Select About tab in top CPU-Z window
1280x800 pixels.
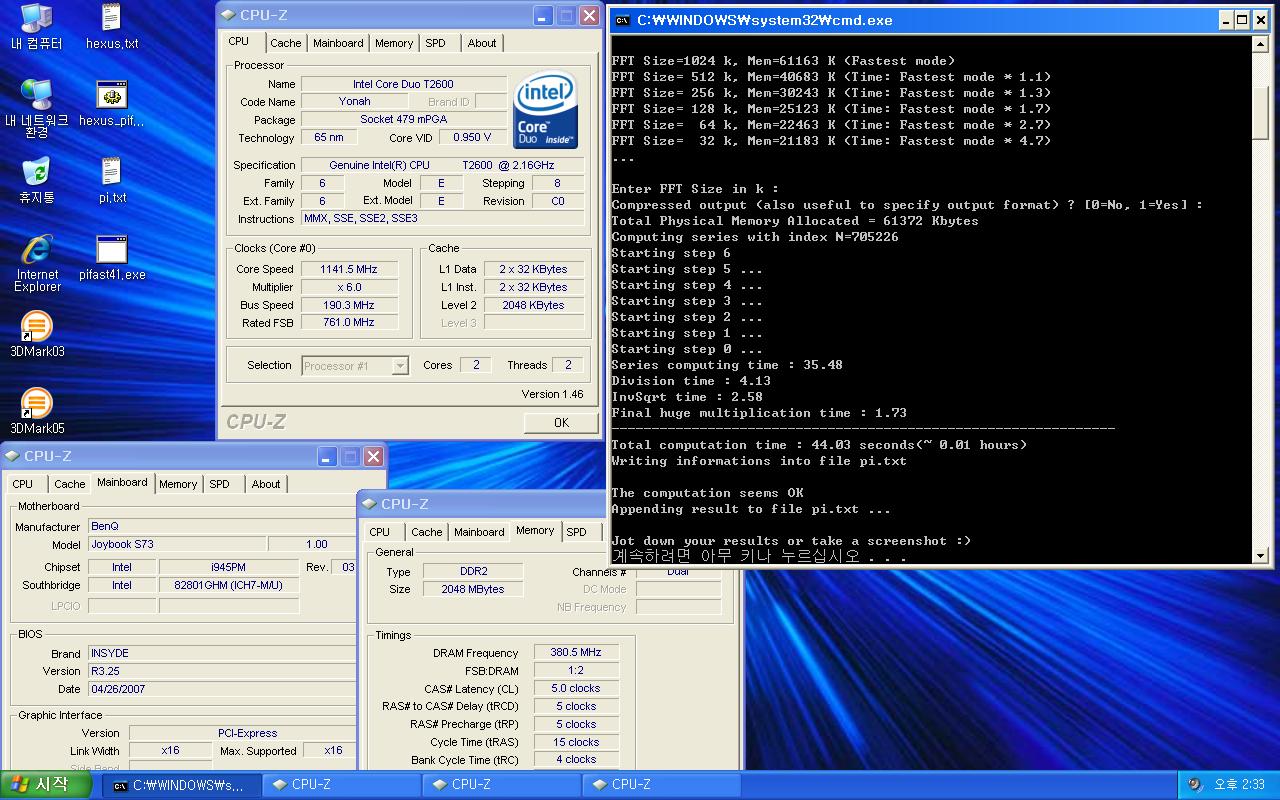pos(482,43)
